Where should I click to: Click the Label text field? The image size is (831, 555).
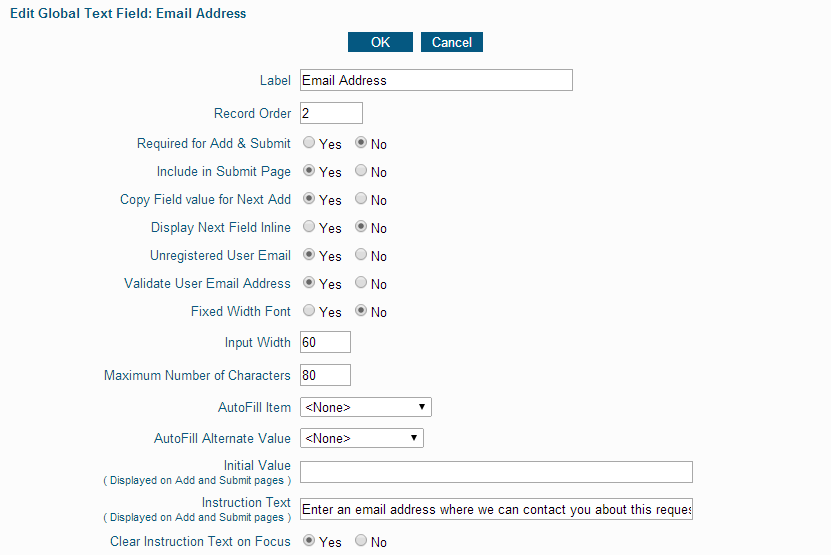[436, 80]
